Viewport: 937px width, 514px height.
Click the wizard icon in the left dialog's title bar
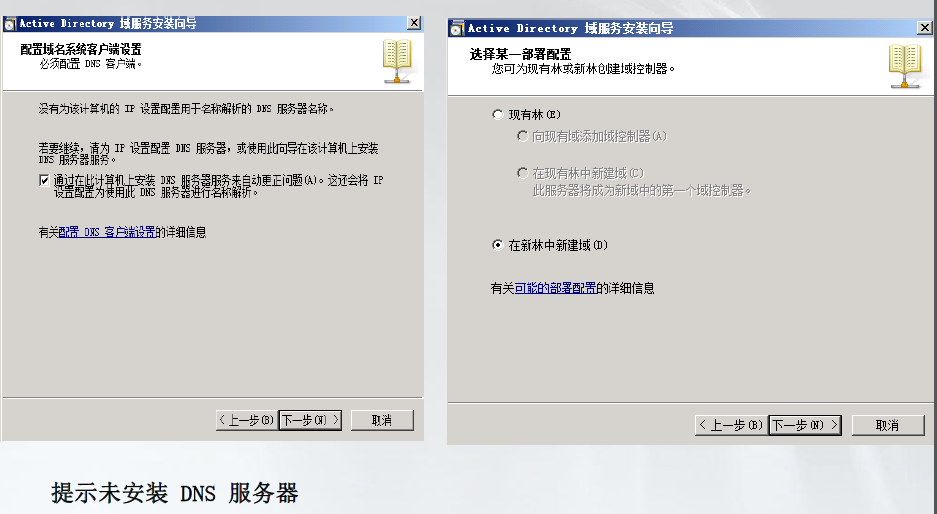coord(10,24)
